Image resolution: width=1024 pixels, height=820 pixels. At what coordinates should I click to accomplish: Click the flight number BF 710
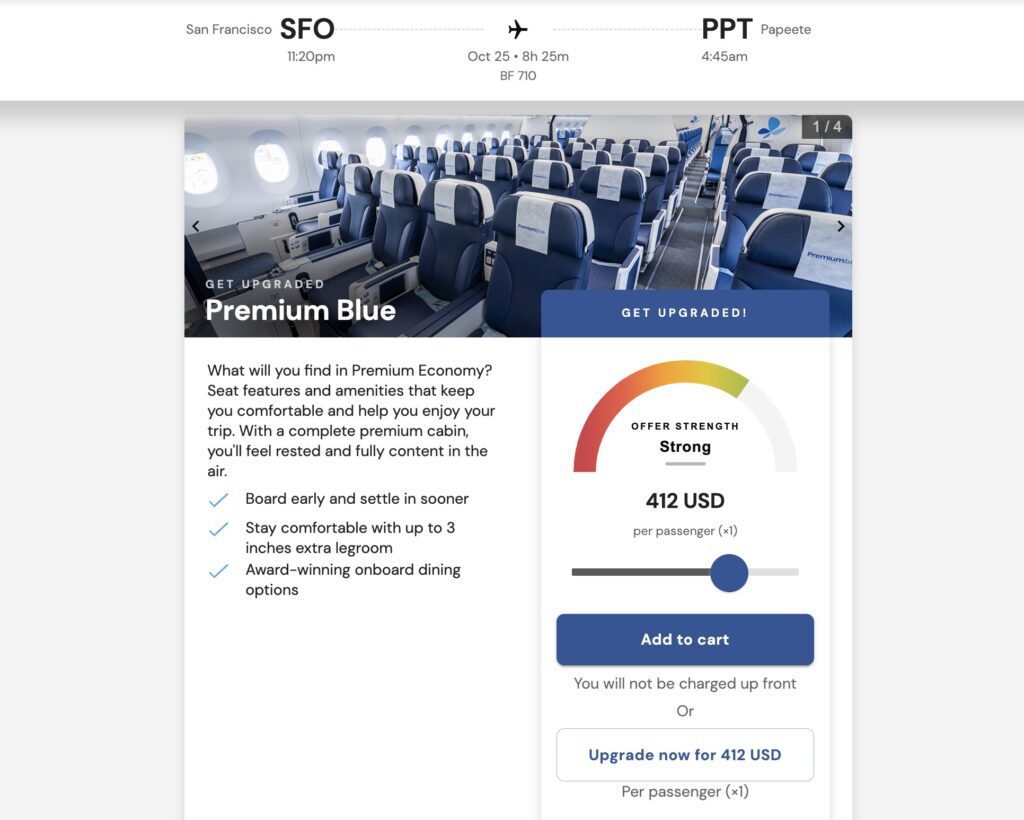click(x=516, y=75)
